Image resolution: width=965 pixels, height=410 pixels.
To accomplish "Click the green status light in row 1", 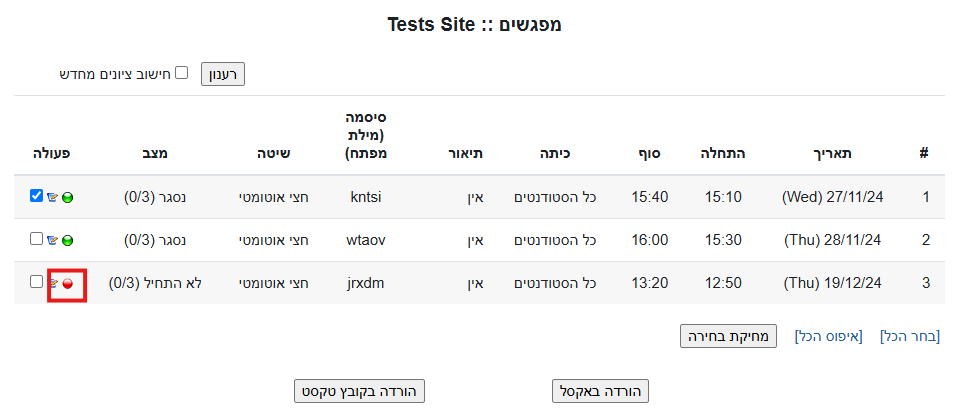I will [68, 198].
